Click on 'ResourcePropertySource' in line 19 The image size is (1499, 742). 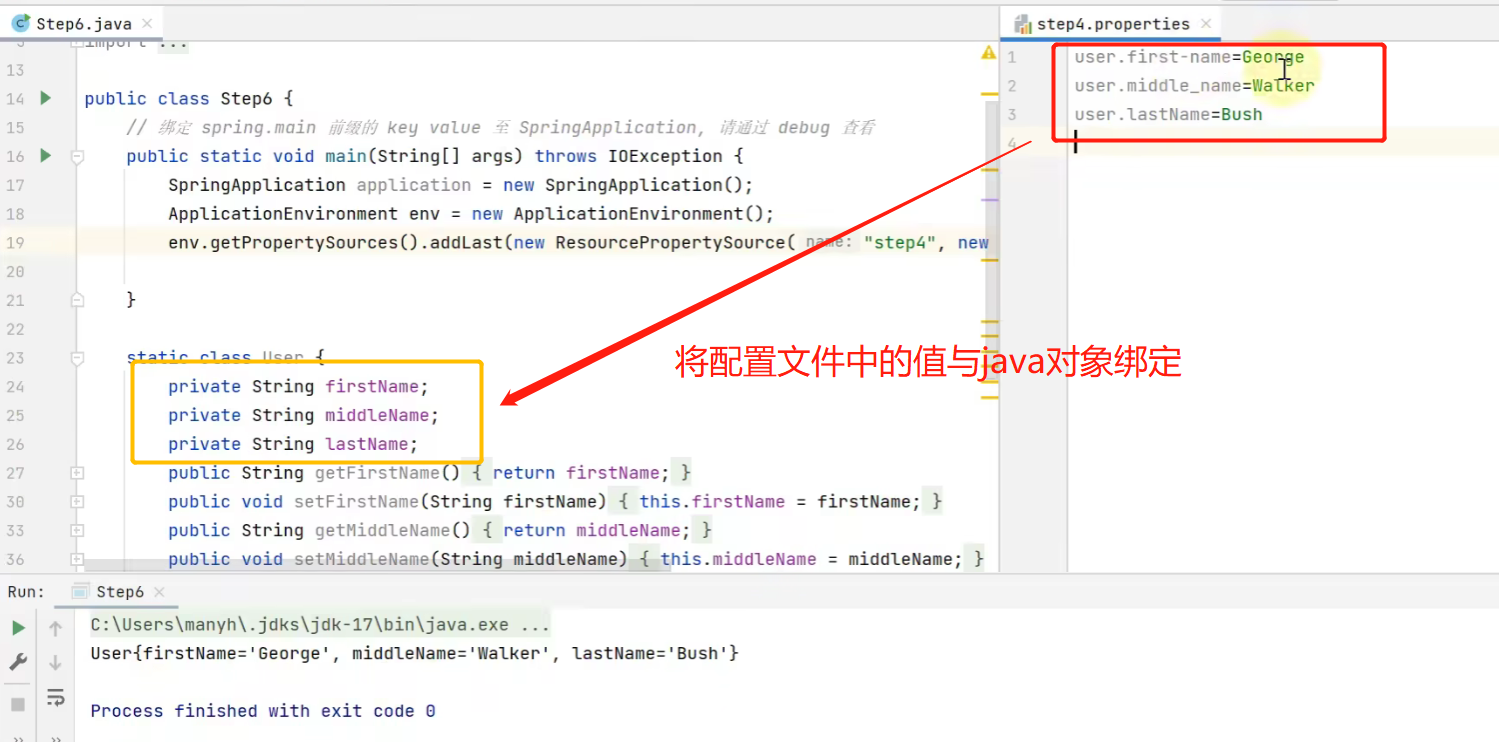(670, 243)
